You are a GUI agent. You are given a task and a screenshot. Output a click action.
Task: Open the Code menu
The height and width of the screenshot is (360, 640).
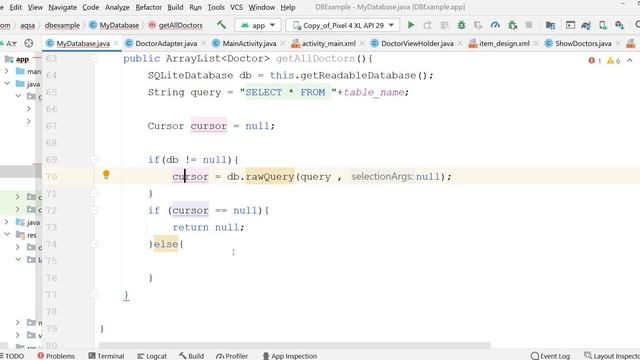click(x=91, y=7)
